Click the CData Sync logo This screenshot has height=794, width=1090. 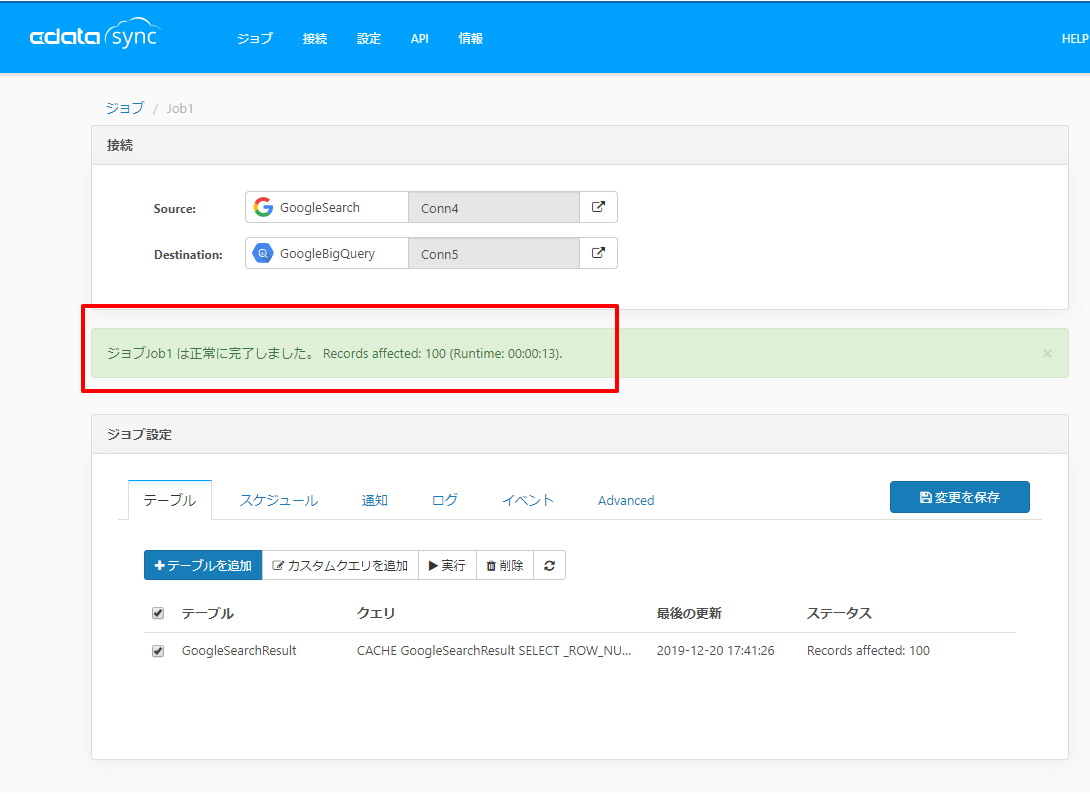click(x=95, y=33)
